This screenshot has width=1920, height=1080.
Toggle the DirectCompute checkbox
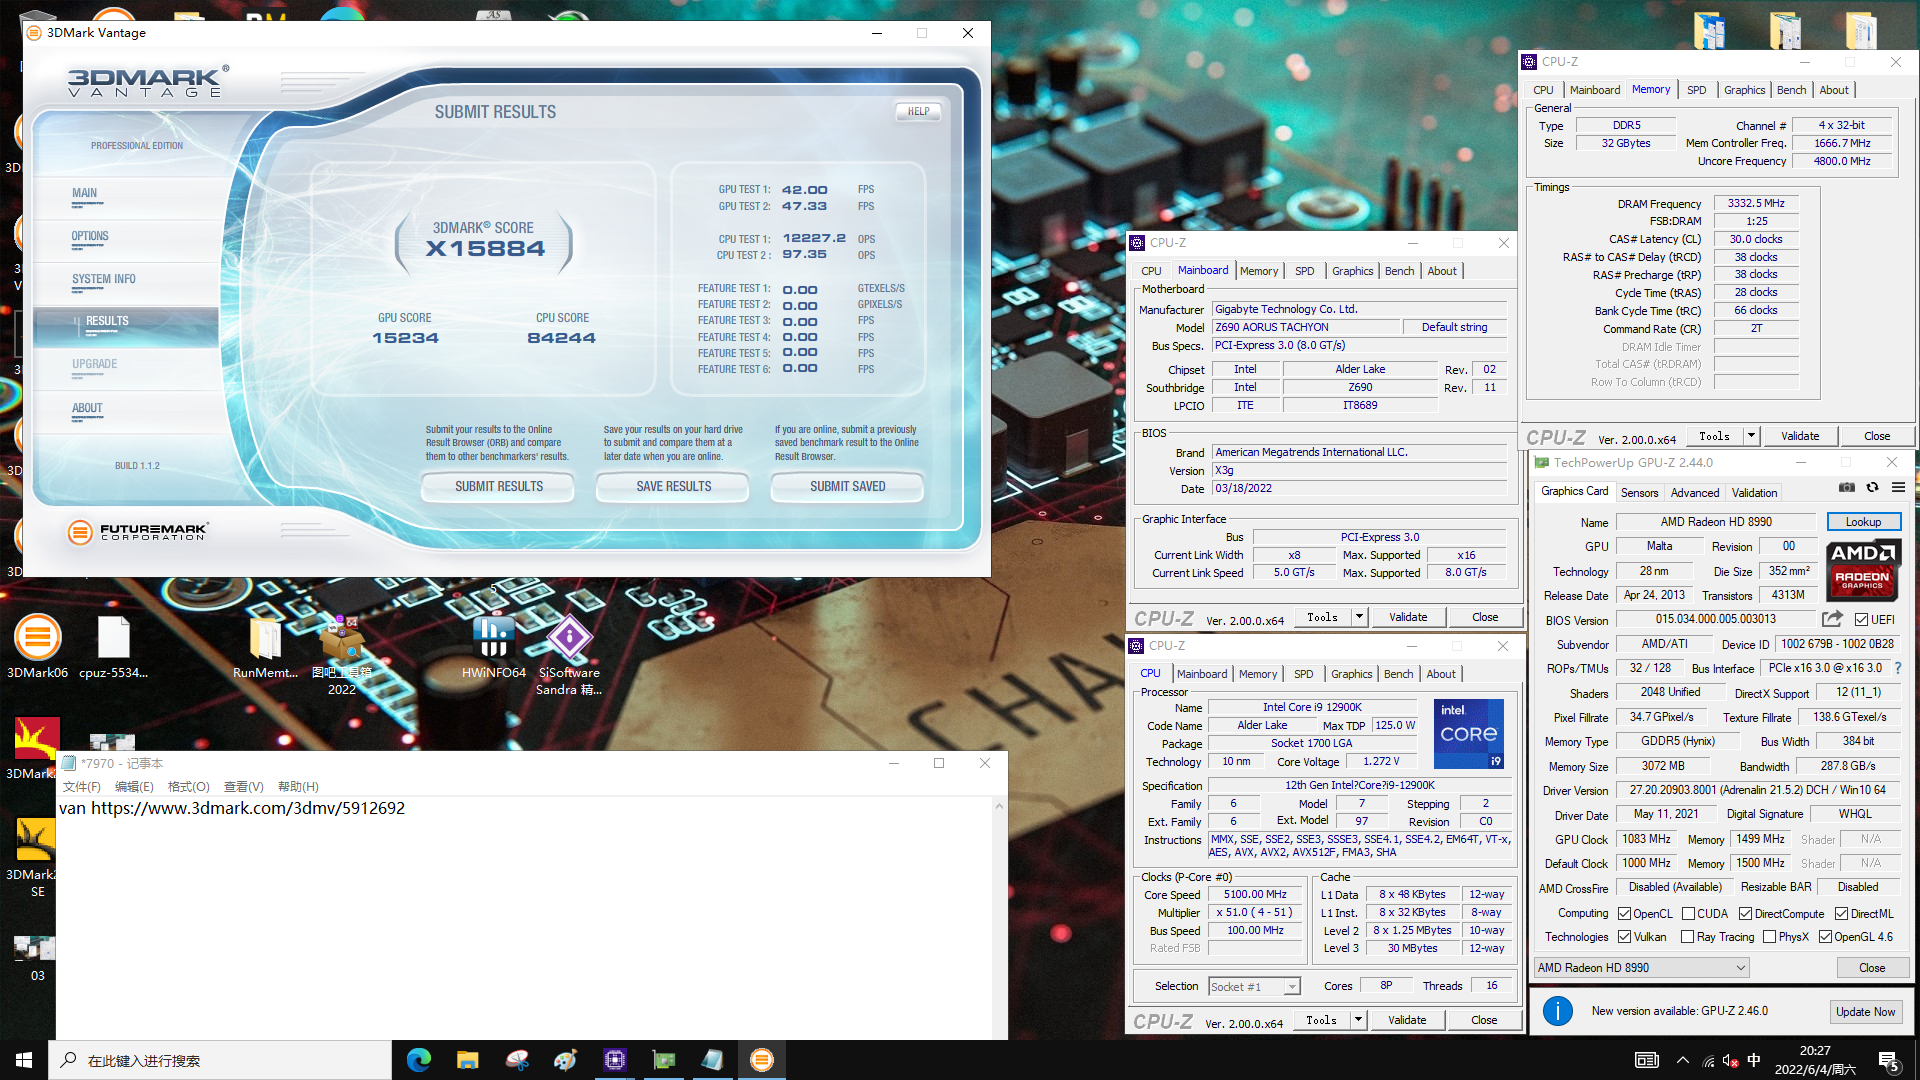pyautogui.click(x=1745, y=914)
